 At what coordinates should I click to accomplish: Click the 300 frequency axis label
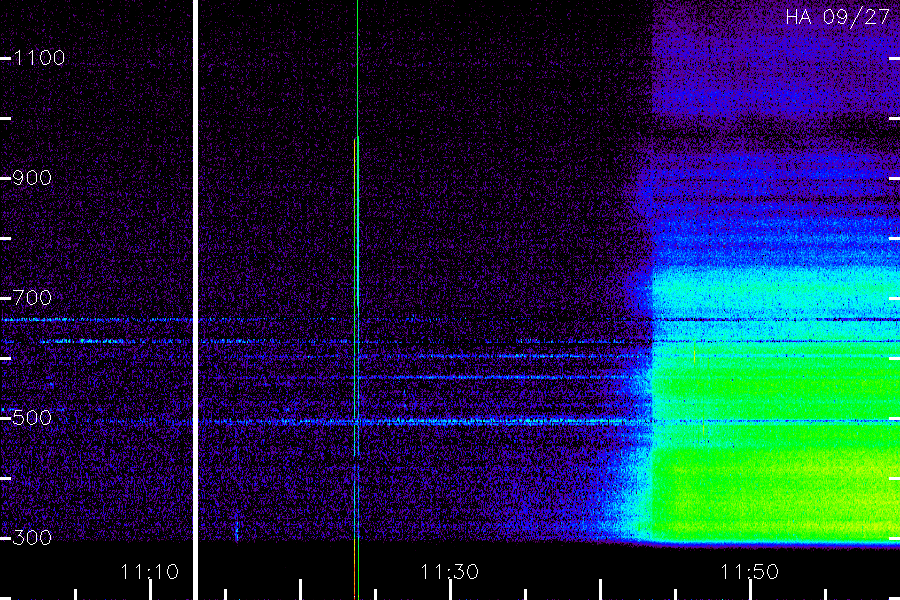[x=32, y=538]
